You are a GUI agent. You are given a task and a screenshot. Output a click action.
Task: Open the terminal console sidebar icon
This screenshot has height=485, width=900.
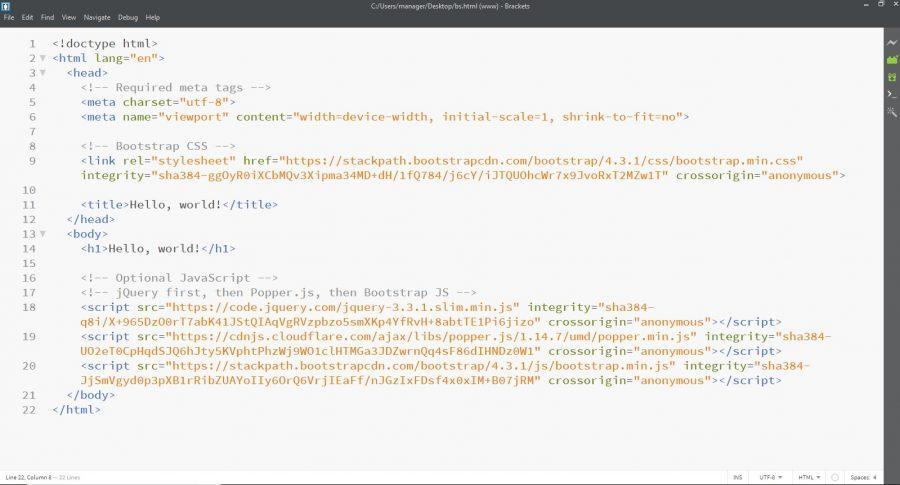pyautogui.click(x=891, y=94)
